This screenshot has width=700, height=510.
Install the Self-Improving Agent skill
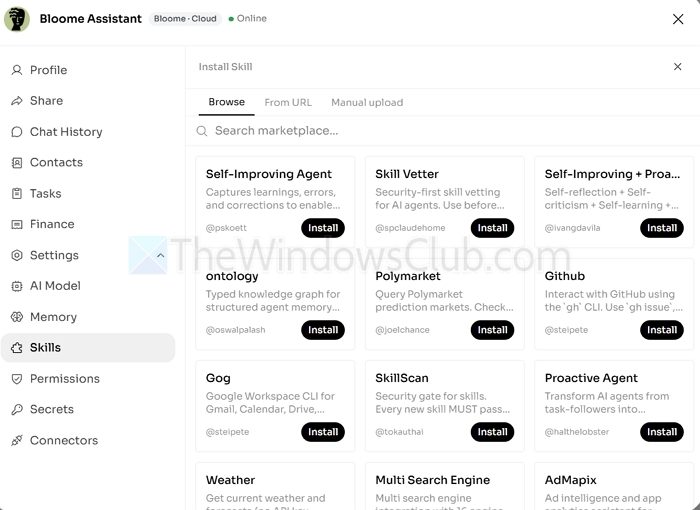tap(323, 228)
